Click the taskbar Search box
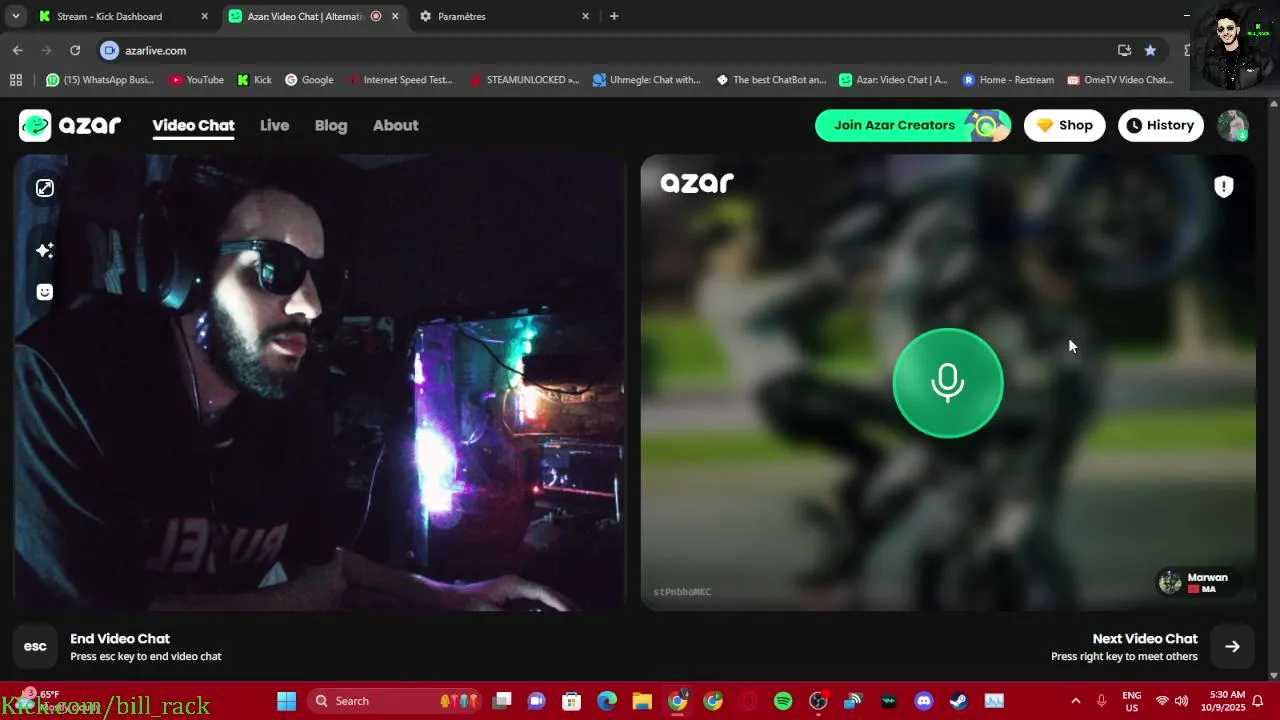This screenshot has width=1280, height=720. point(395,701)
